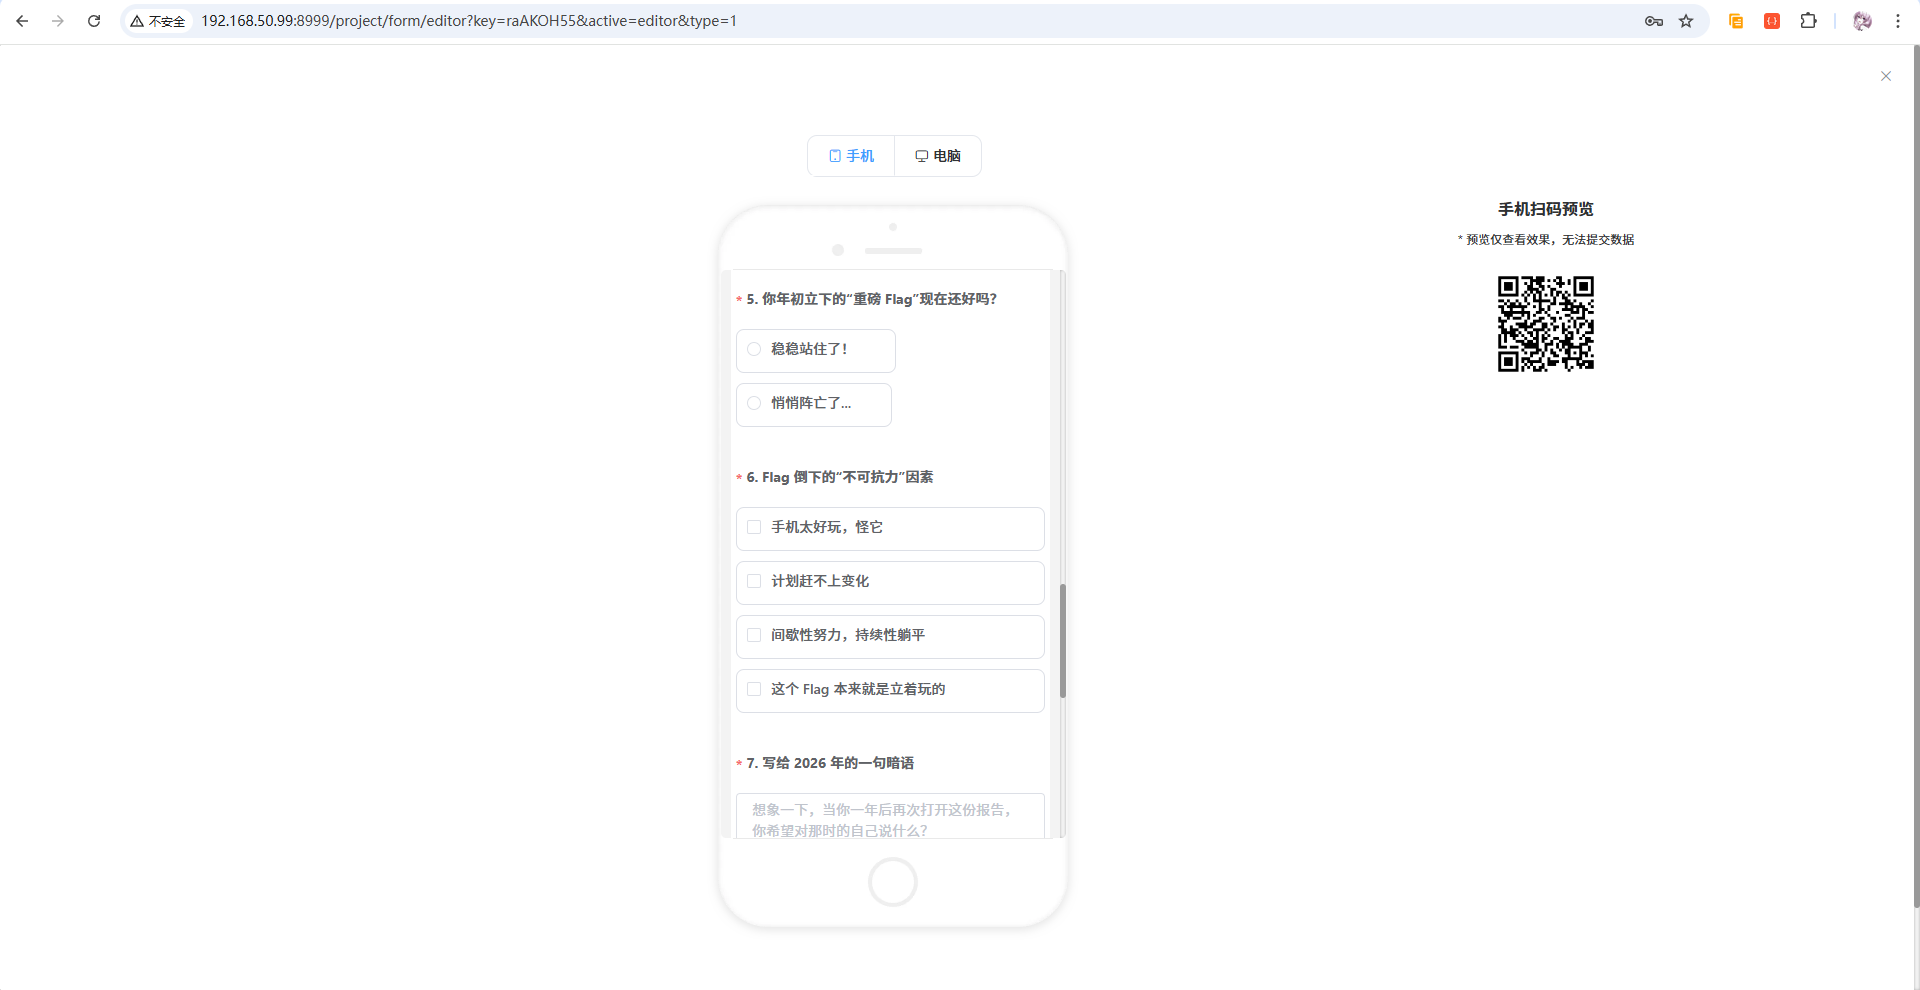Click the question 7 text input area
The image size is (1920, 990).
tap(890, 817)
